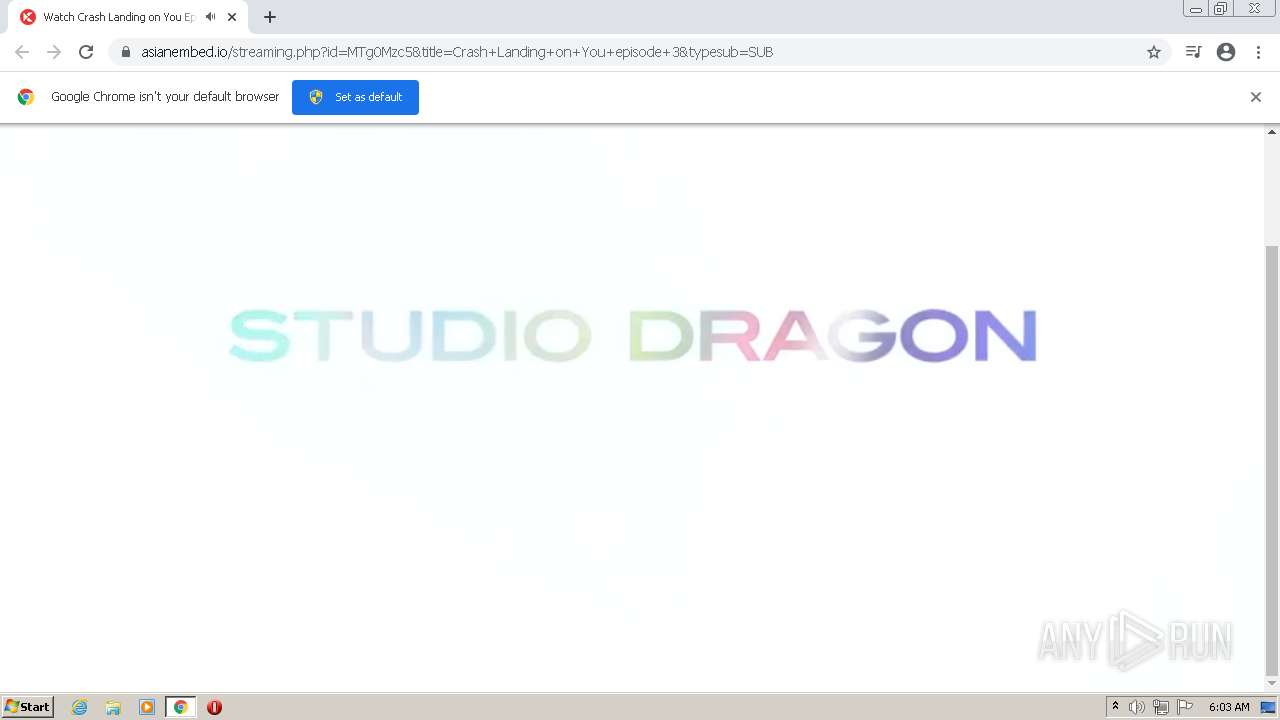
Task: Click the scrollbar up arrow
Action: (x=1272, y=132)
